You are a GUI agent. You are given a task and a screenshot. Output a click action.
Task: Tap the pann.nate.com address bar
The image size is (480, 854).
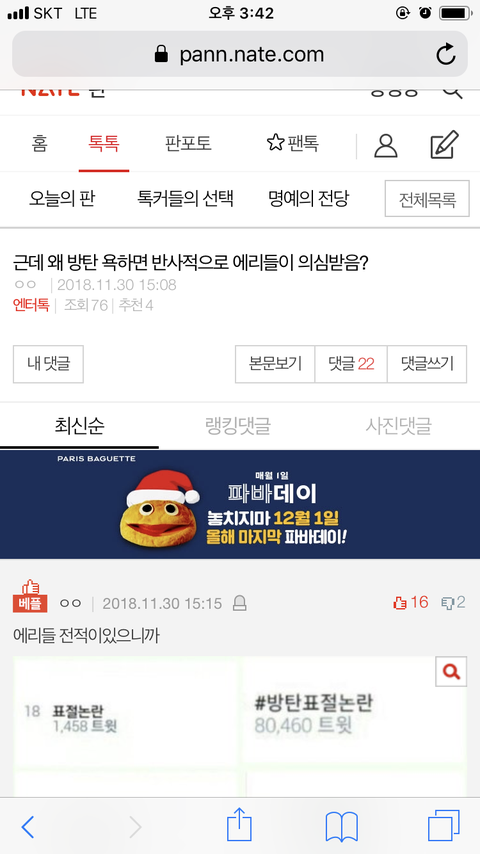(240, 54)
